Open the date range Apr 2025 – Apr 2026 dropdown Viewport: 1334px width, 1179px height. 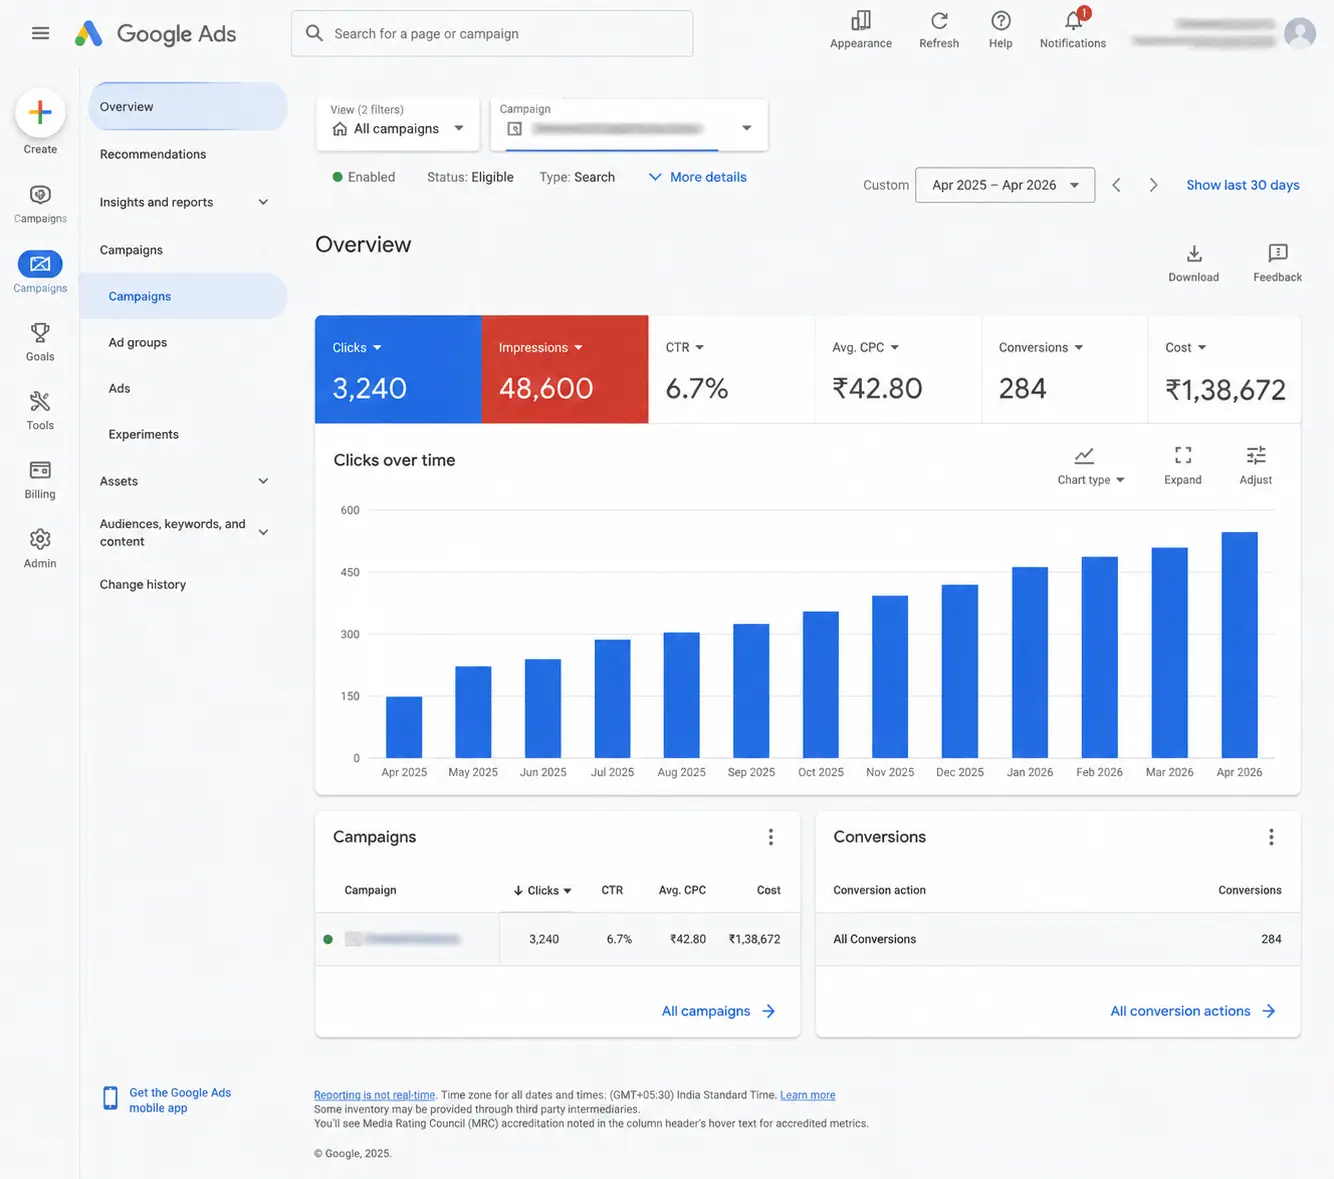pos(1004,185)
